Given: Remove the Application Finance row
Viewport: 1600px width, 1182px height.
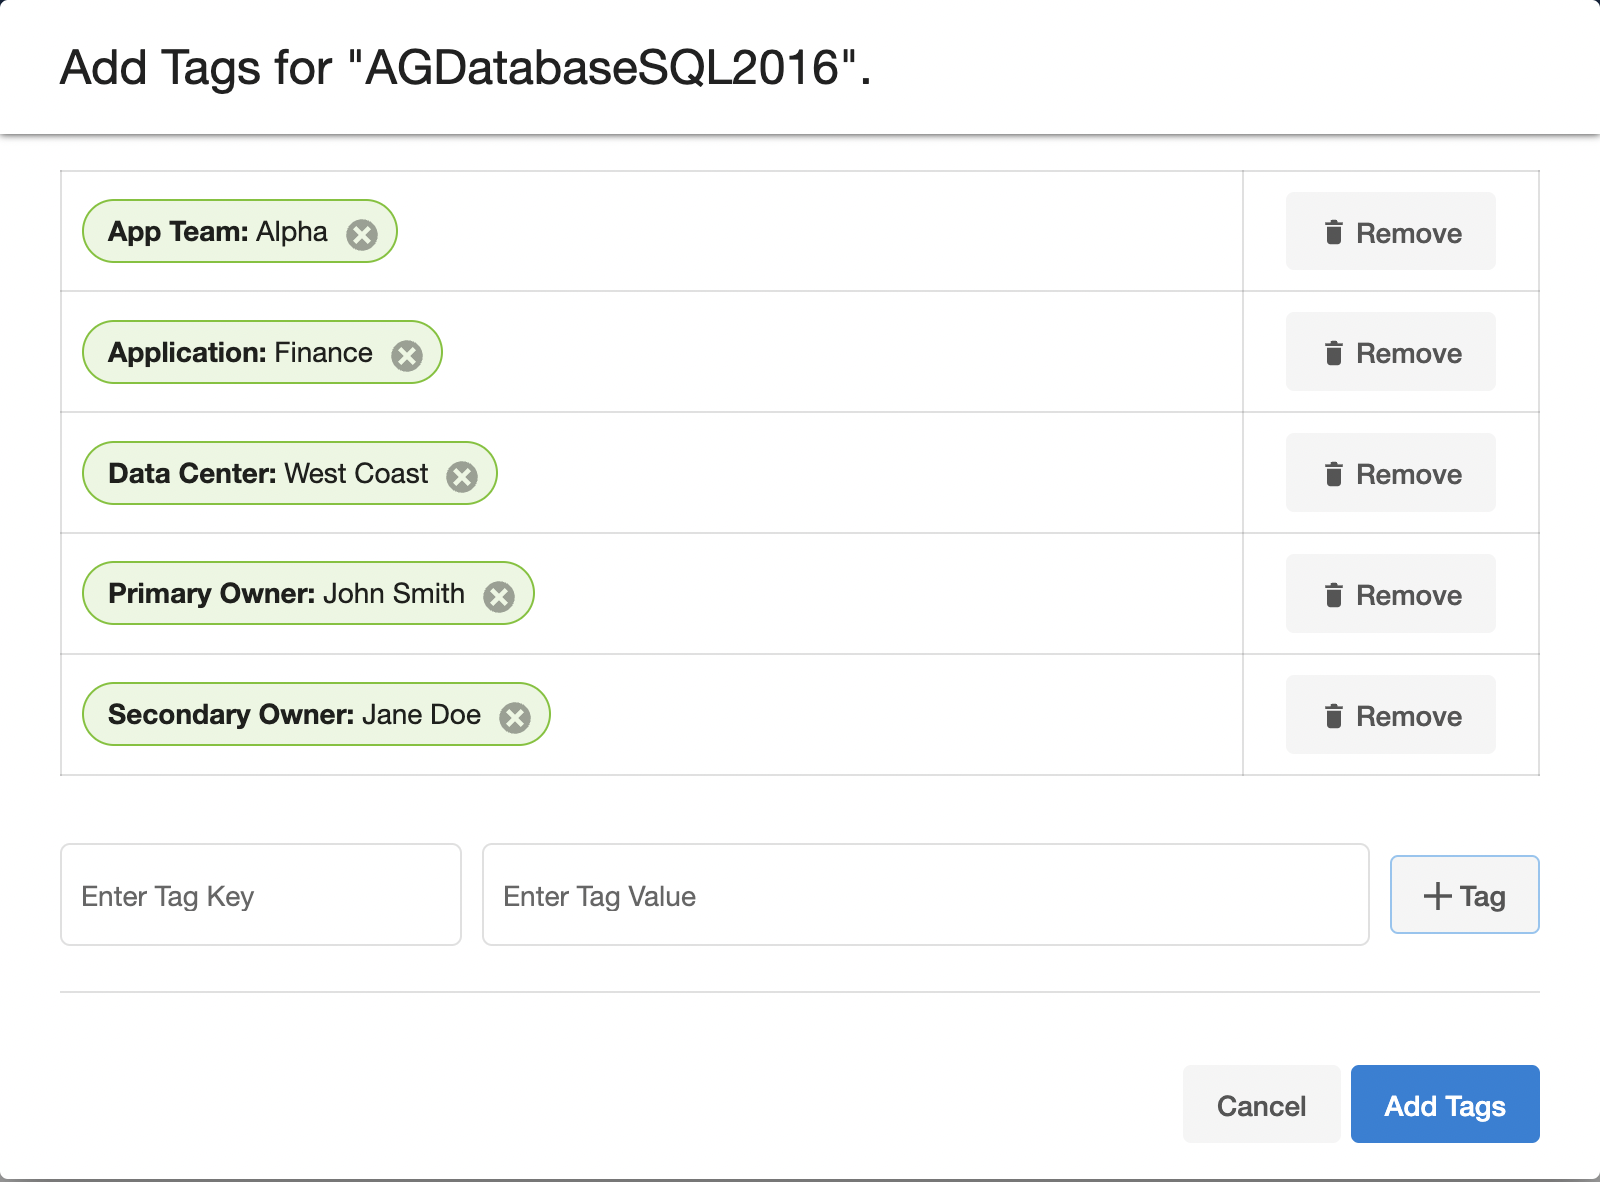Looking at the screenshot, I should [x=1390, y=352].
